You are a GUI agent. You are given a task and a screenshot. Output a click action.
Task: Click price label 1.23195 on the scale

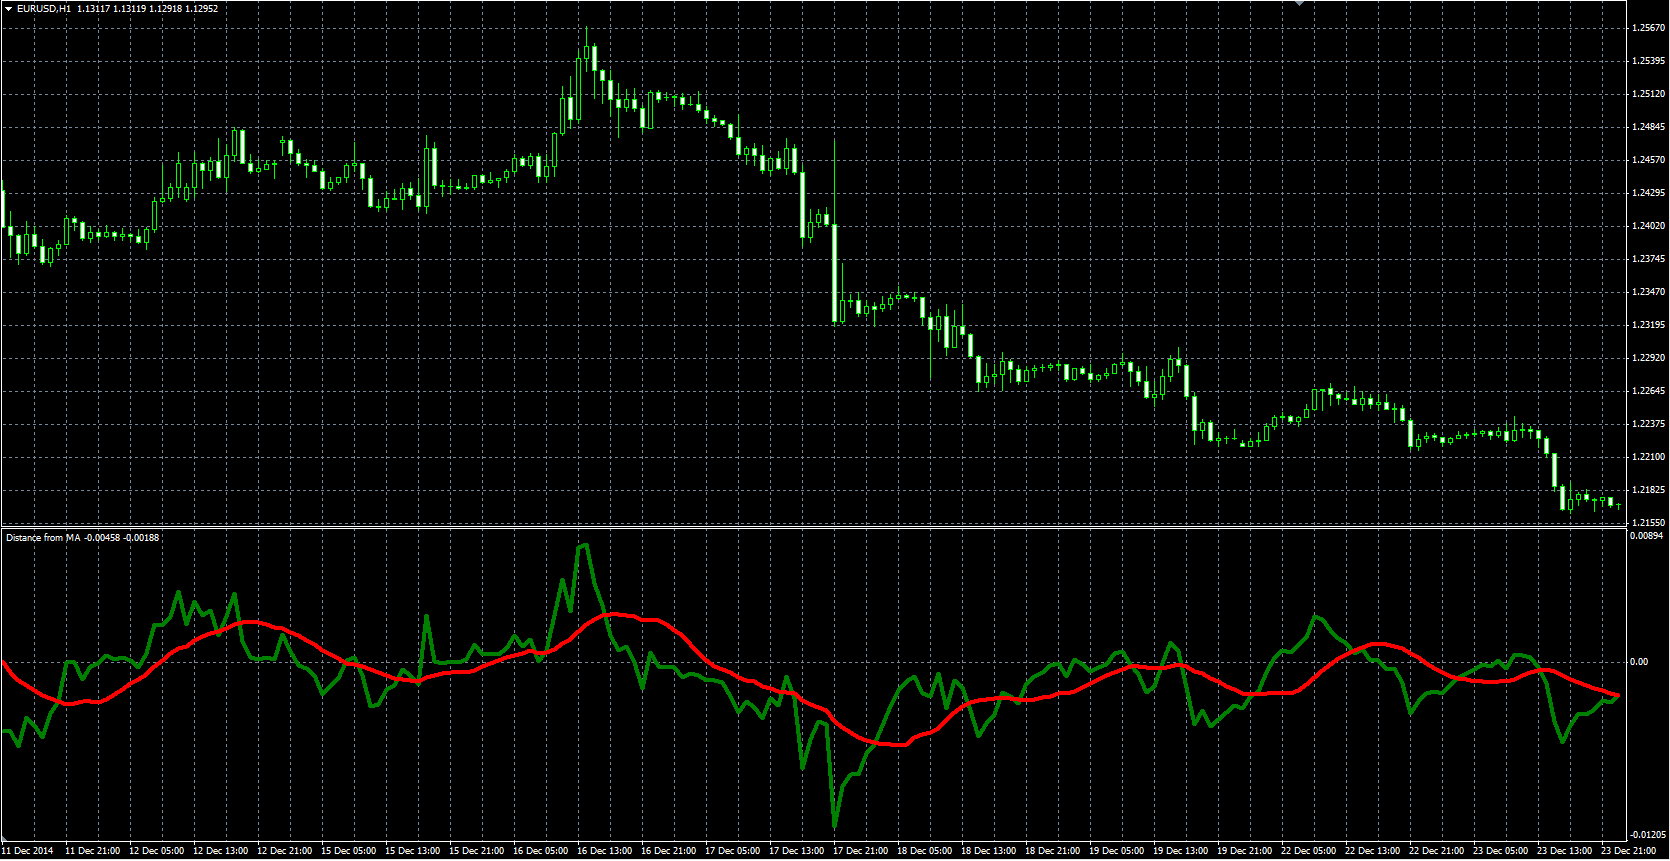pyautogui.click(x=1648, y=325)
